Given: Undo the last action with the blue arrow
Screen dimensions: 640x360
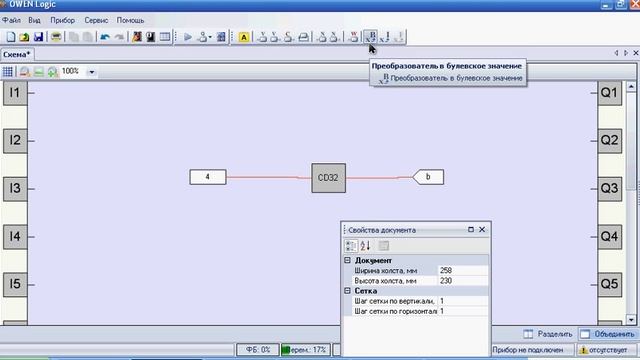Looking at the screenshot, I should [x=105, y=37].
